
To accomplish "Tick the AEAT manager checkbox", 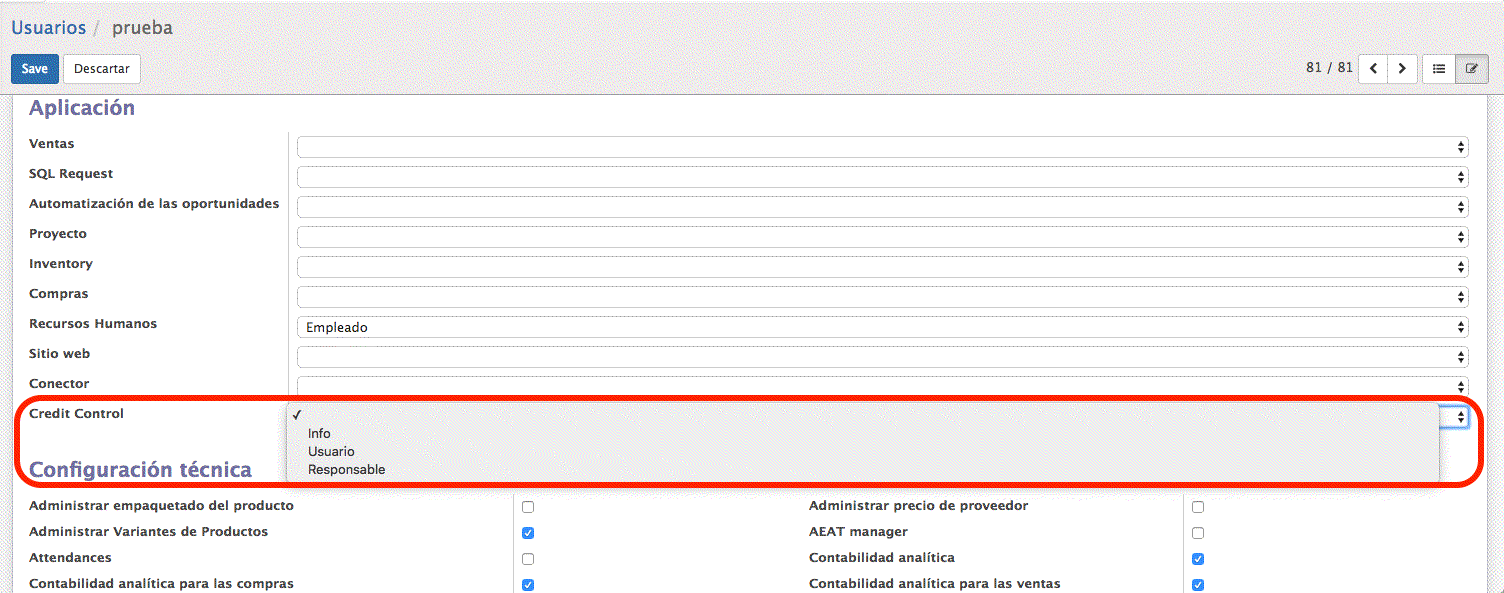I will point(1198,533).
